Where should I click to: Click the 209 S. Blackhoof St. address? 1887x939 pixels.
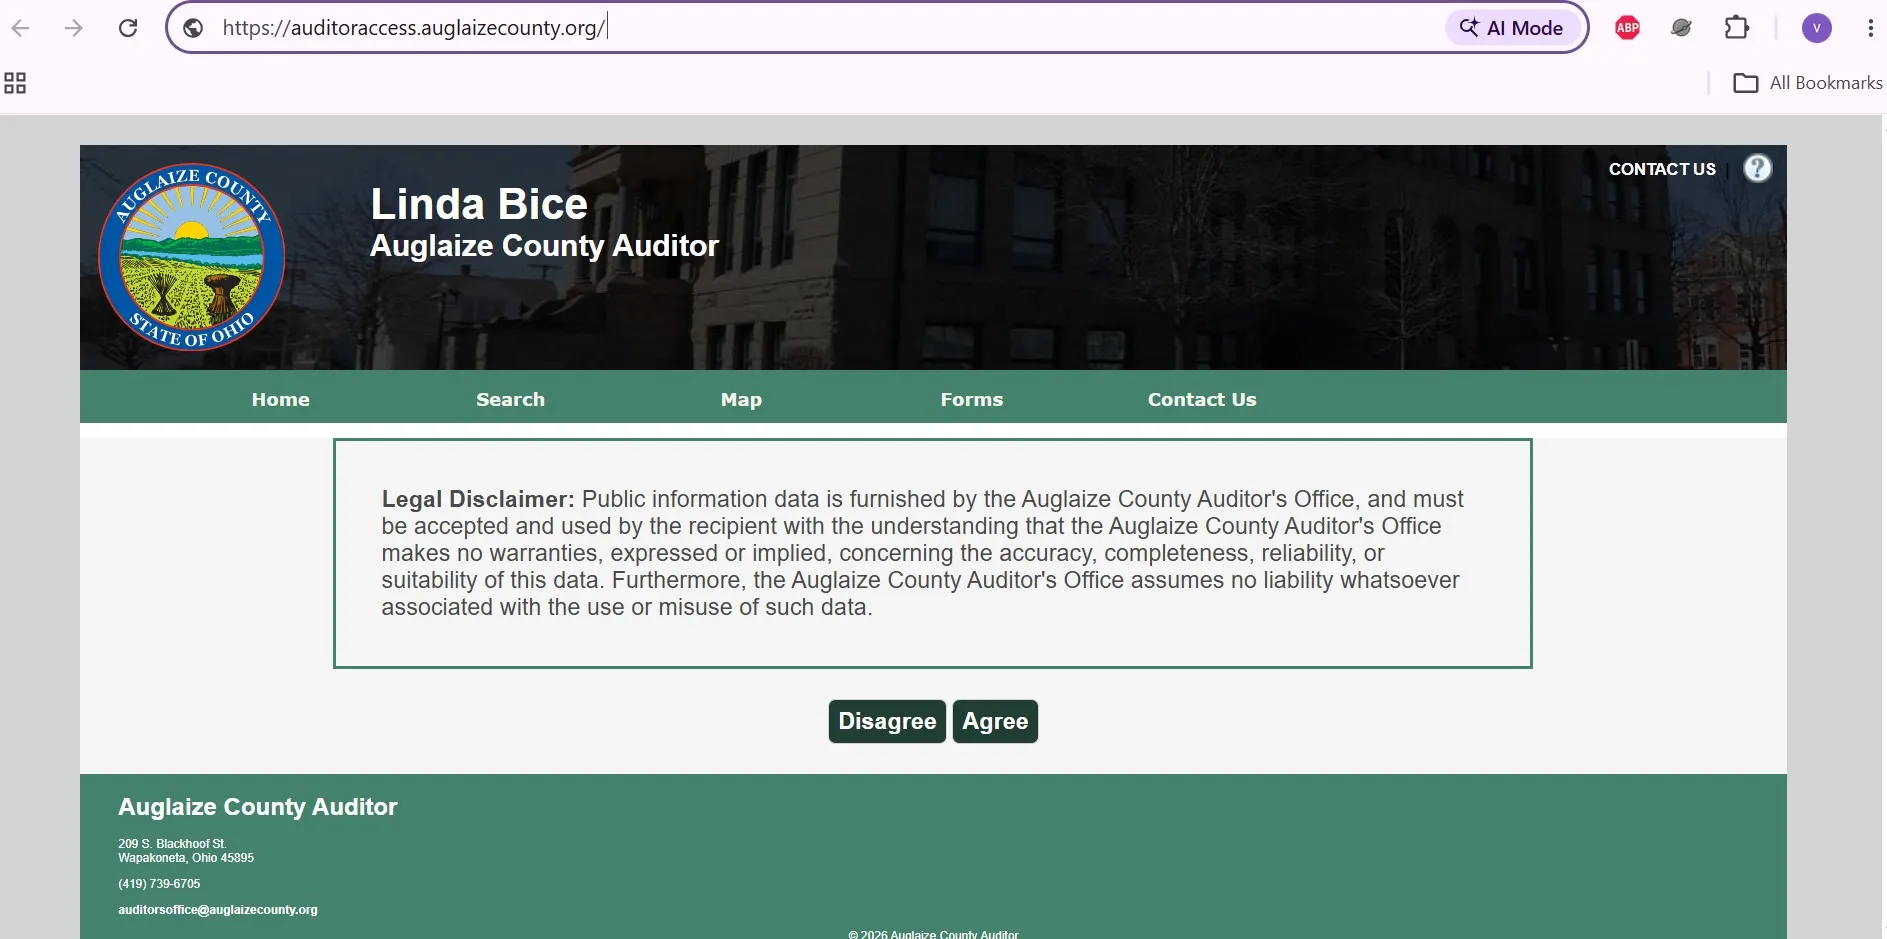[172, 844]
